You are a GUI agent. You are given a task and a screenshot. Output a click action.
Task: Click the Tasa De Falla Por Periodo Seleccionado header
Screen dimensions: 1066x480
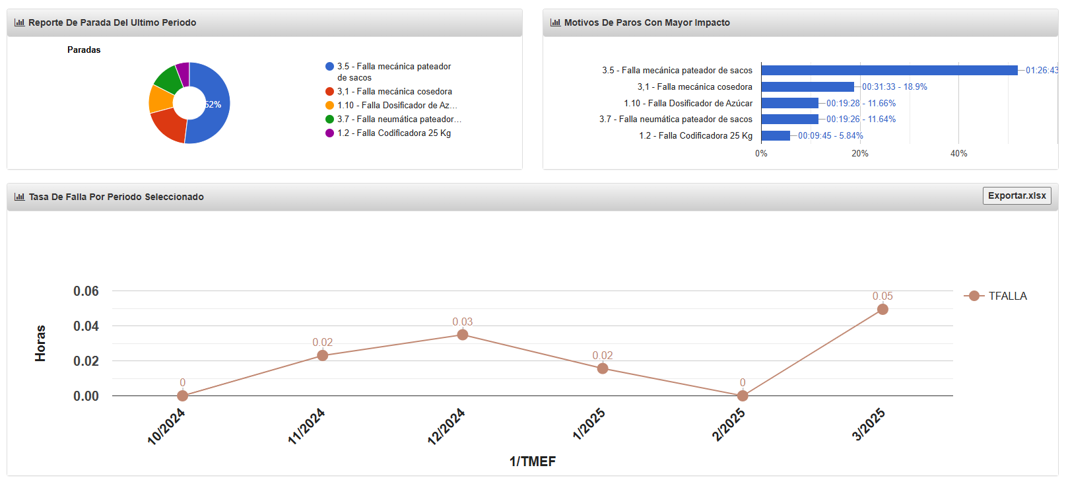(116, 197)
